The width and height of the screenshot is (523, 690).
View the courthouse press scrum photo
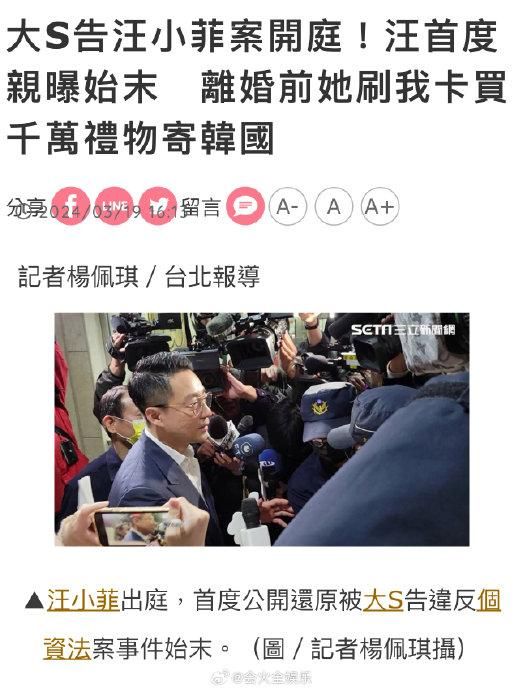[x=262, y=429]
